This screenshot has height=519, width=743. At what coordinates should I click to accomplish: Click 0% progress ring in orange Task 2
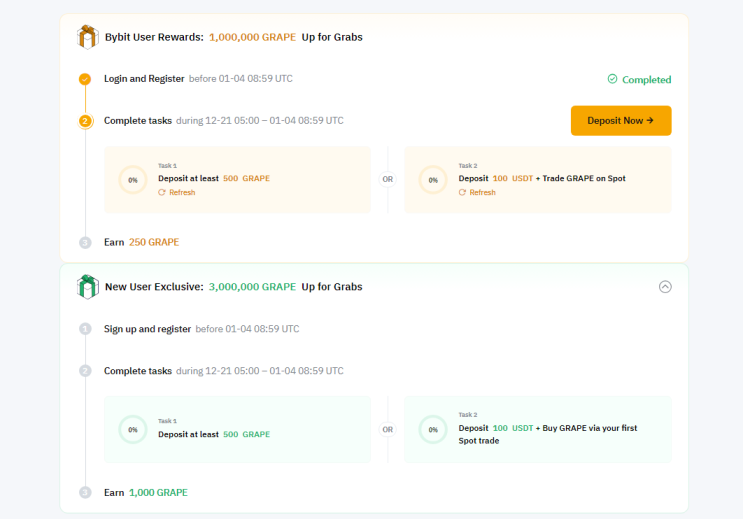(433, 180)
